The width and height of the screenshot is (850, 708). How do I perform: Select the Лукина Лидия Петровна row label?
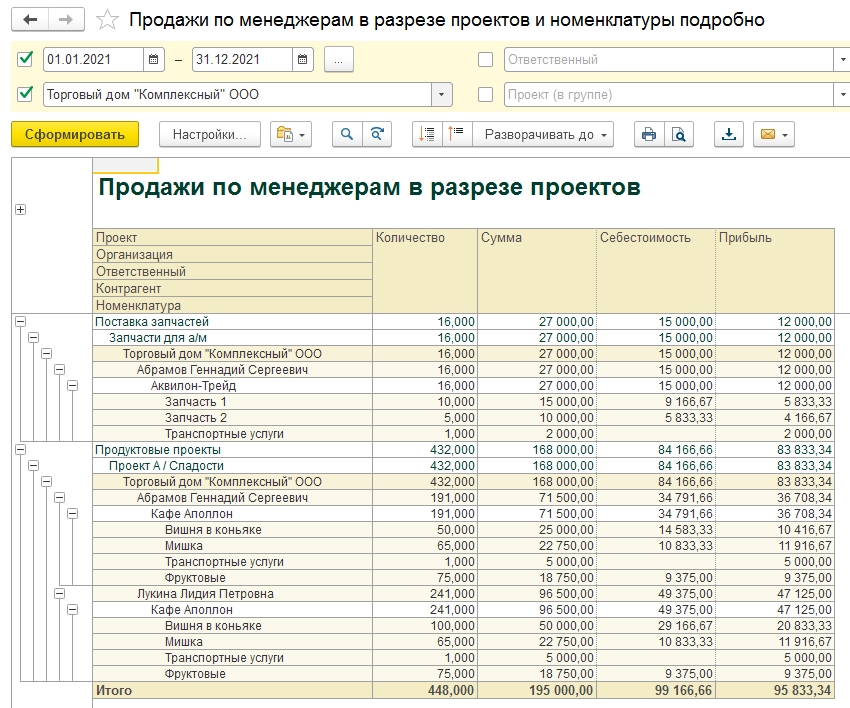205,594
